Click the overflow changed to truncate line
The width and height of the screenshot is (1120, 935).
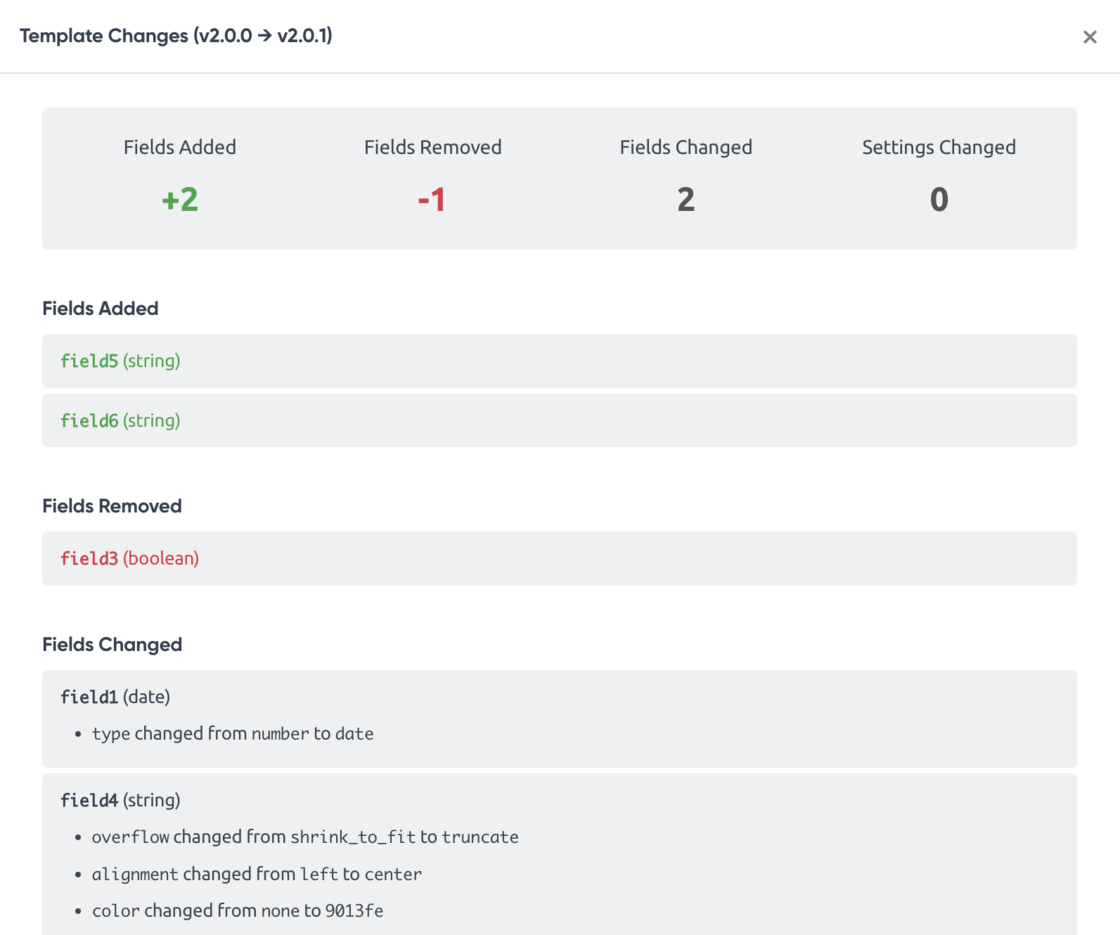[x=305, y=837]
